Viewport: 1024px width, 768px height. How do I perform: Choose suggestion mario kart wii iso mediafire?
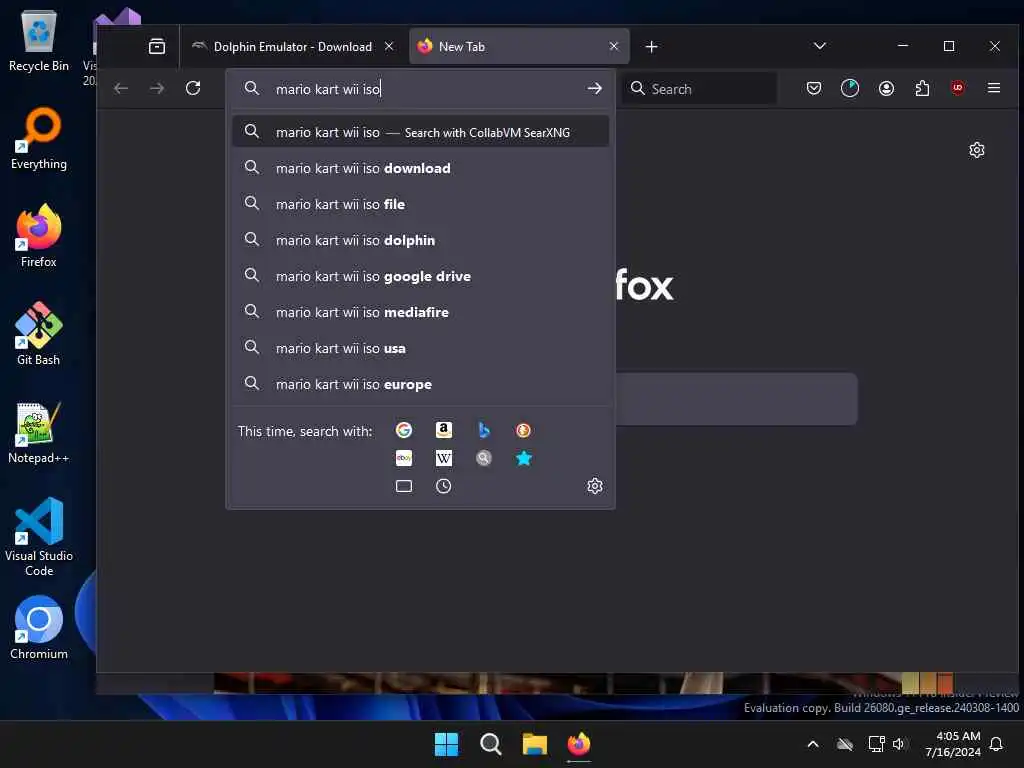tap(421, 312)
